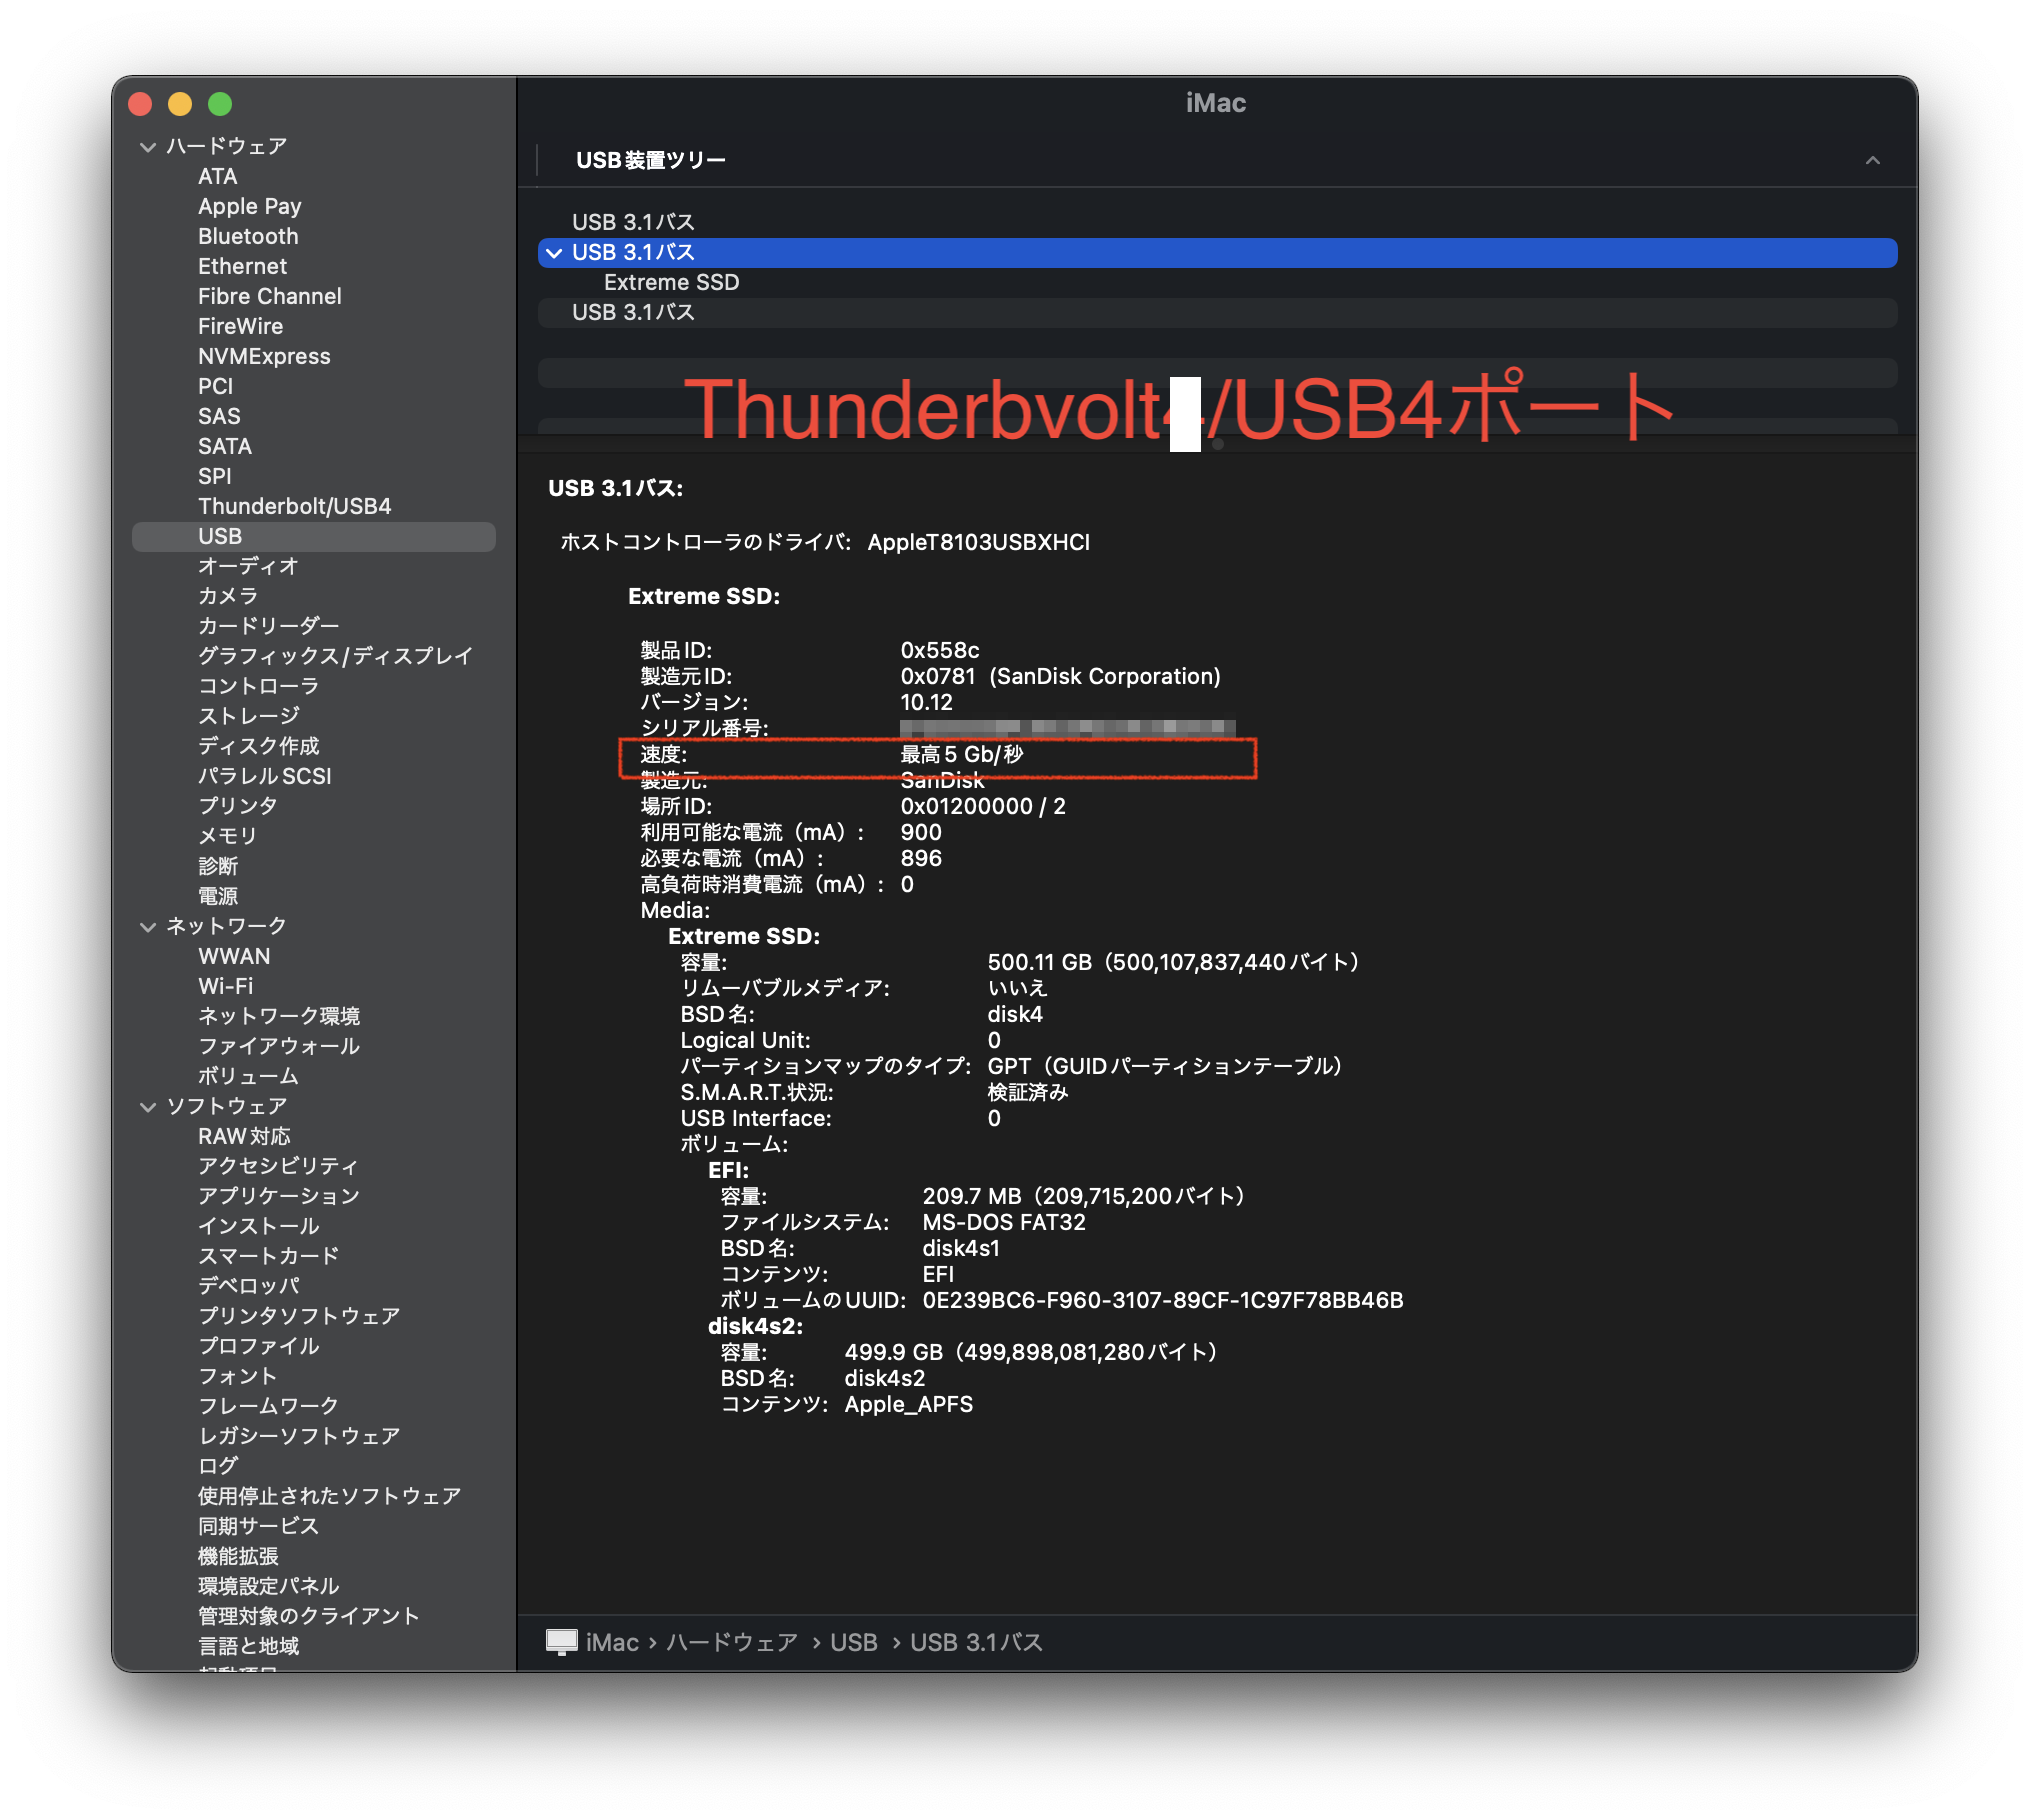Select the first USB 3.1バス entry
The width and height of the screenshot is (2030, 1820).
632,222
